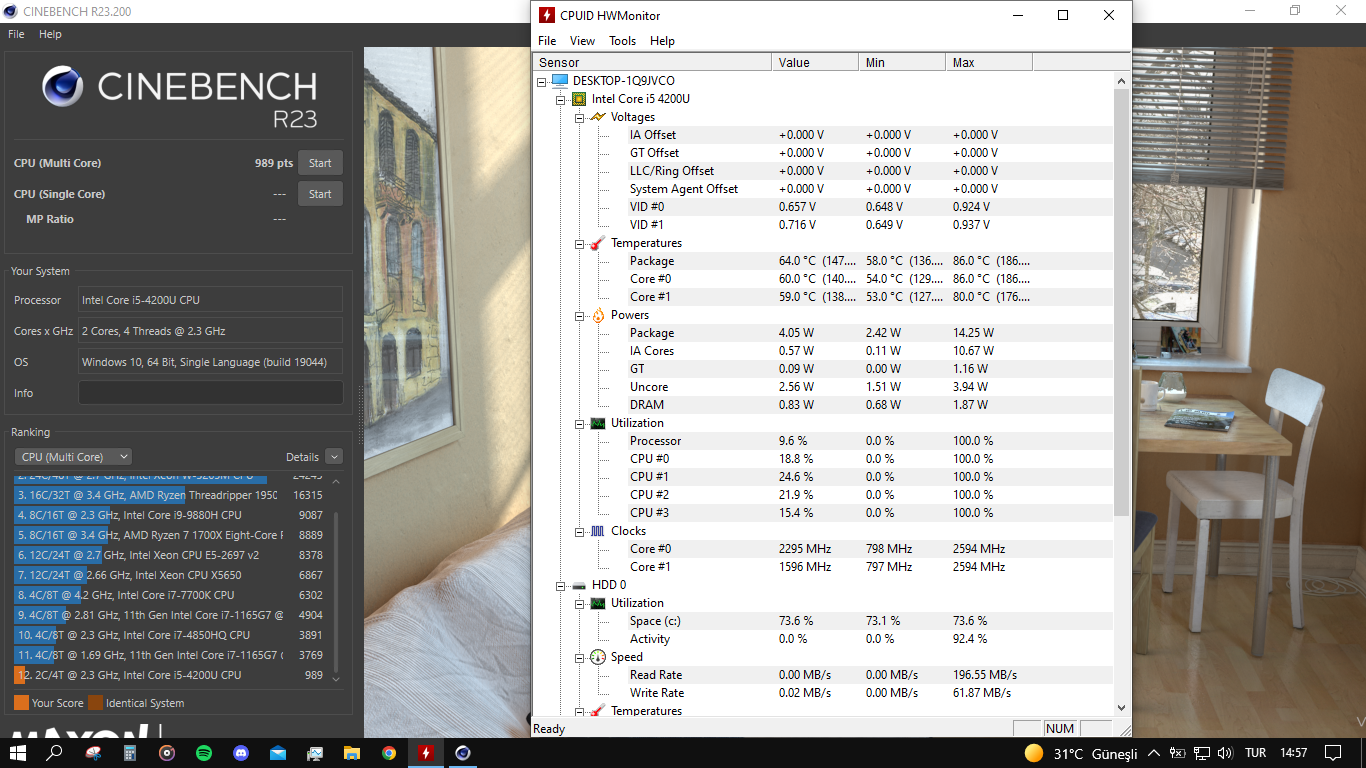The image size is (1366, 768).
Task: Open the Calculator from the taskbar
Action: (x=130, y=753)
